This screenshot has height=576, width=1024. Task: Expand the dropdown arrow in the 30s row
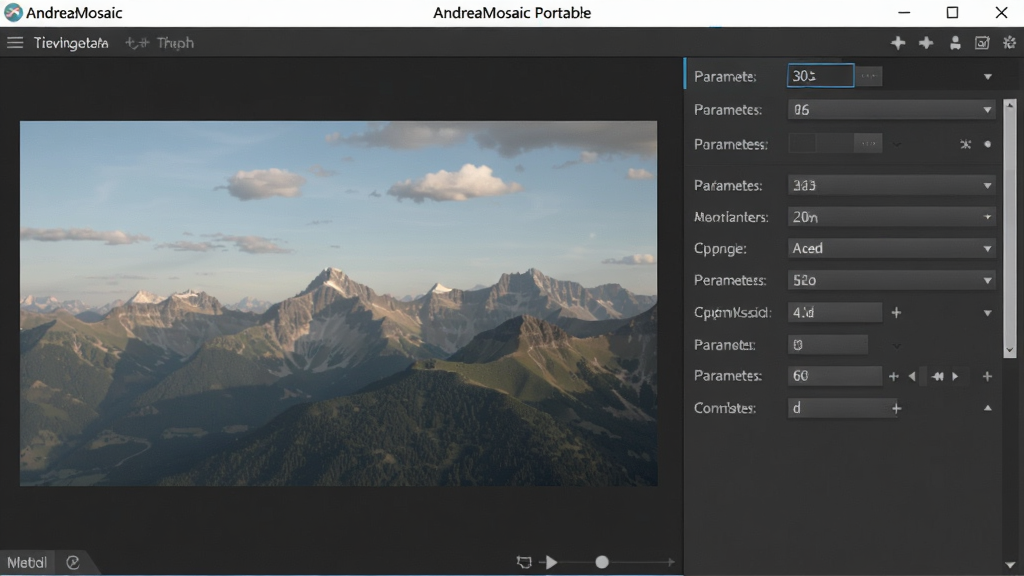(987, 77)
